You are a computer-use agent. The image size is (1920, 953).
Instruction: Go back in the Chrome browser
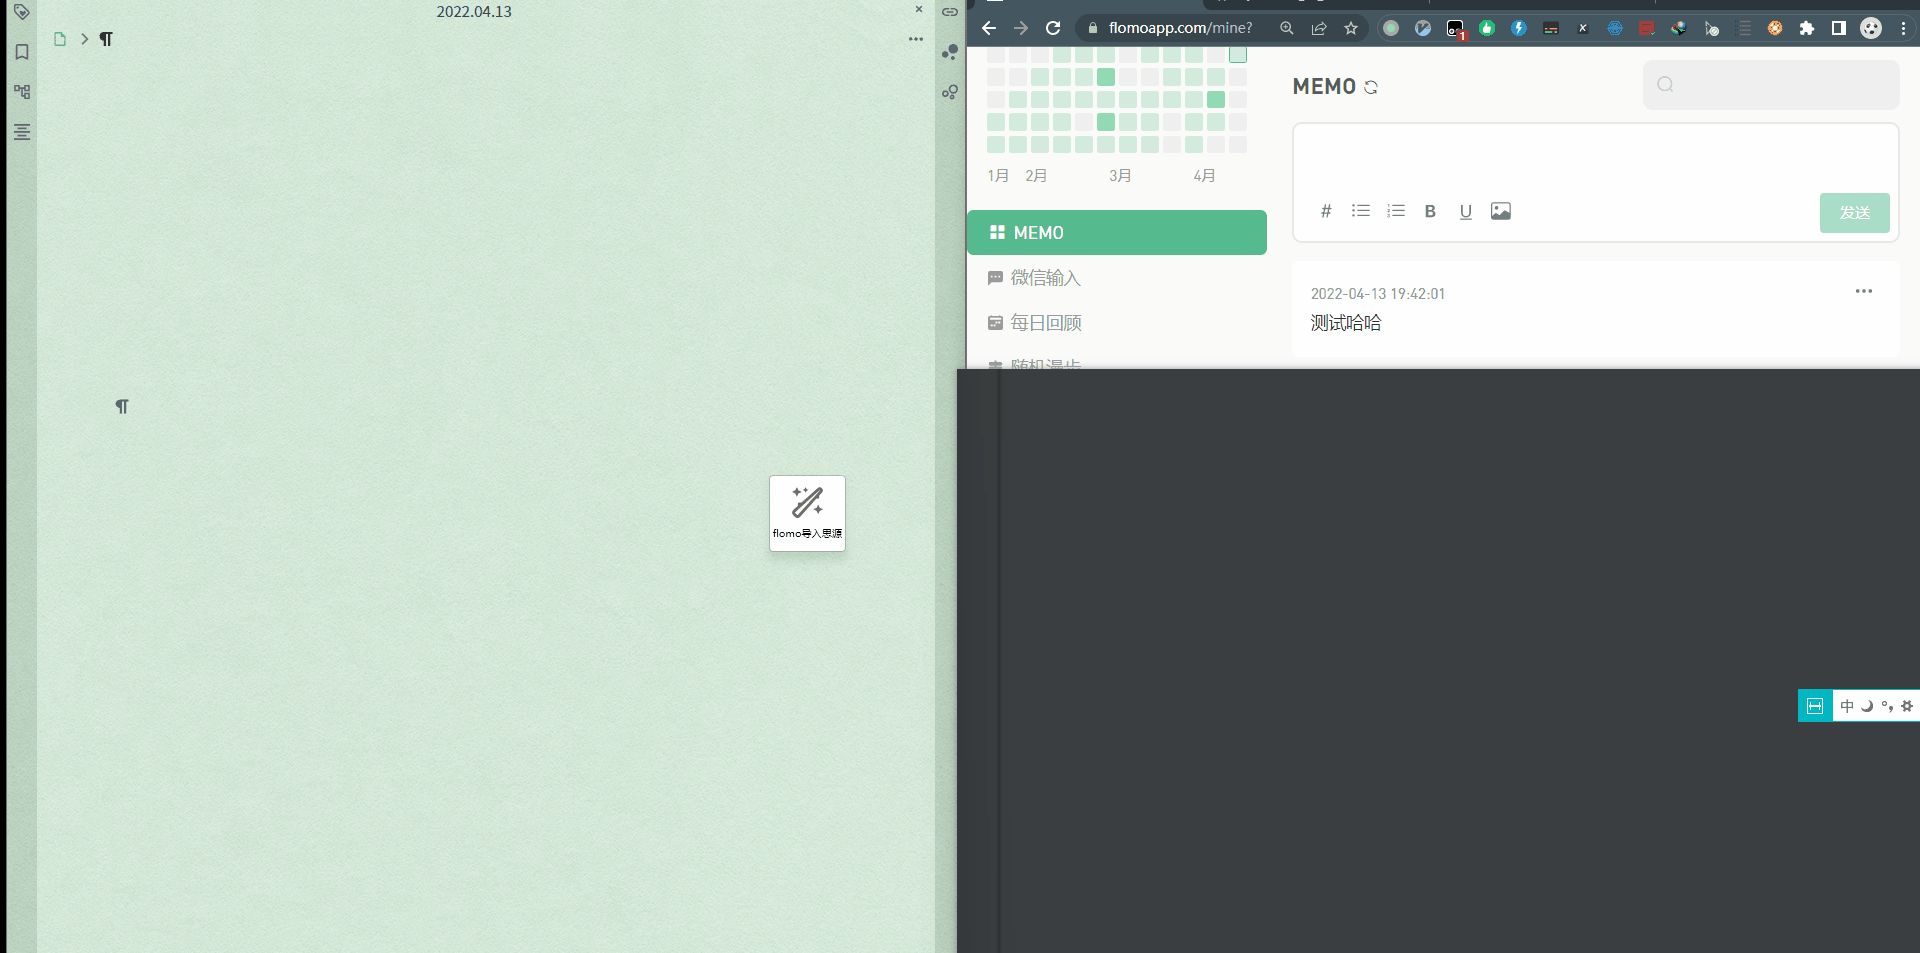[989, 28]
